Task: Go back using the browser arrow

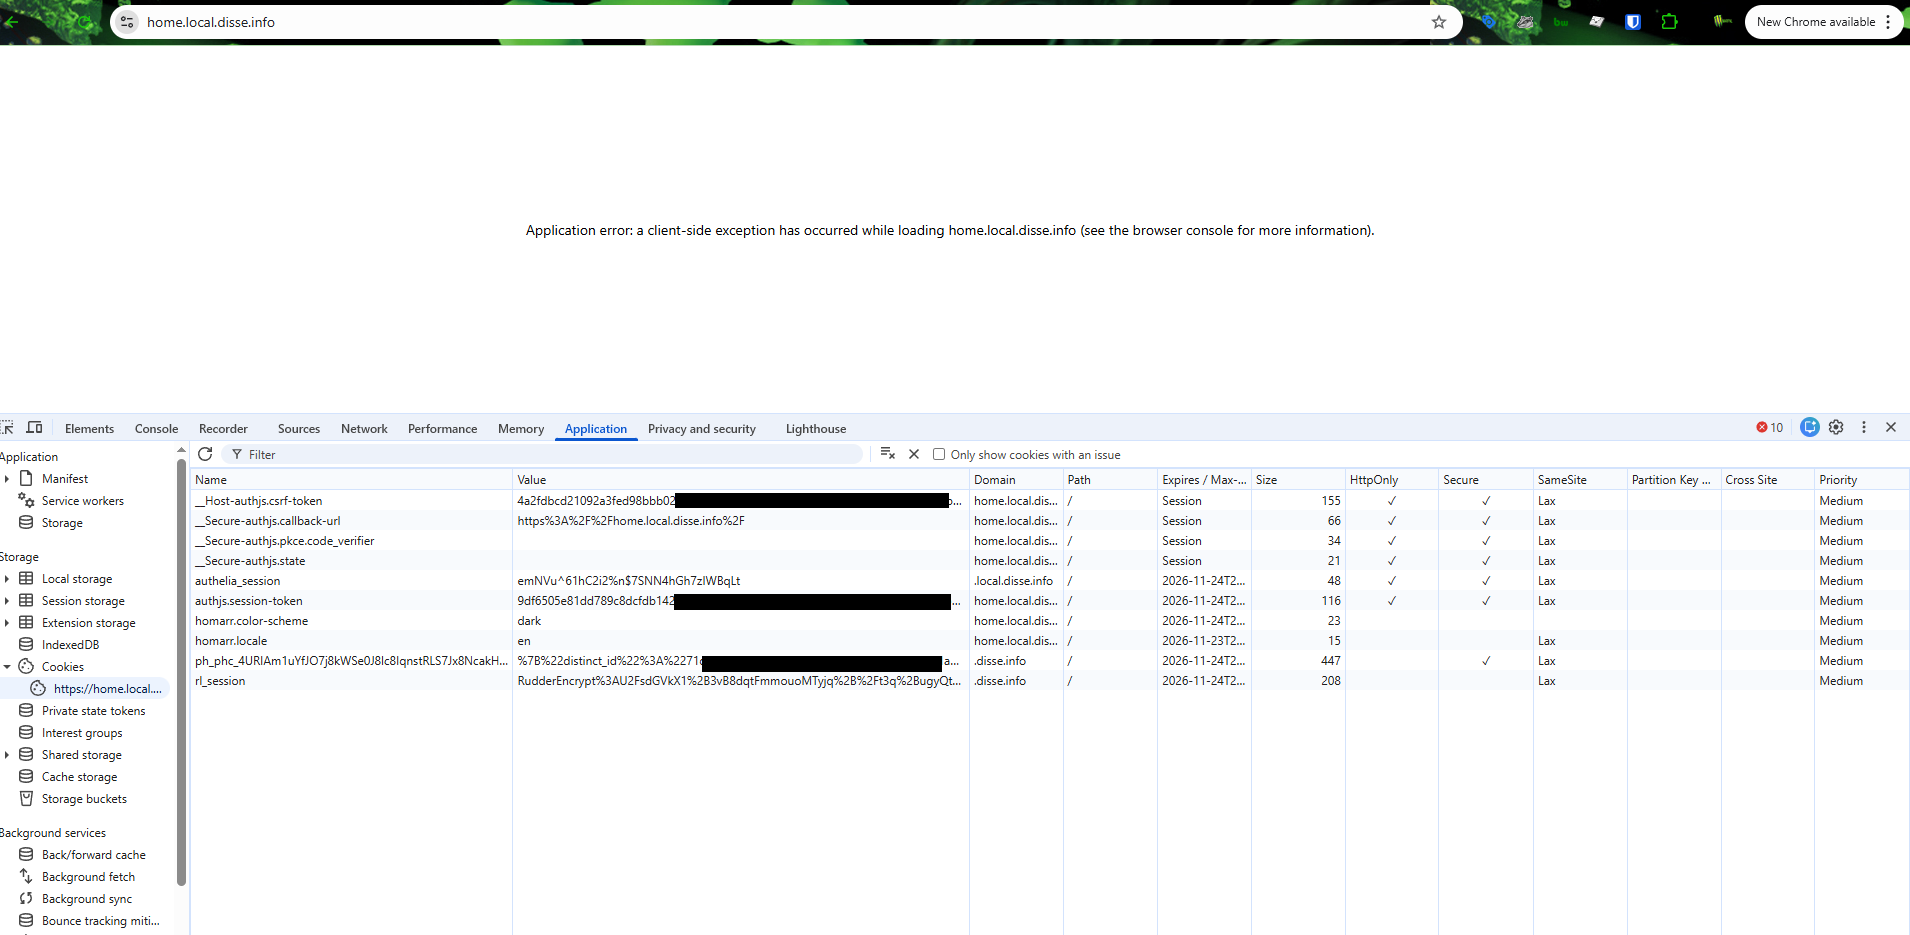Action: 12,22
